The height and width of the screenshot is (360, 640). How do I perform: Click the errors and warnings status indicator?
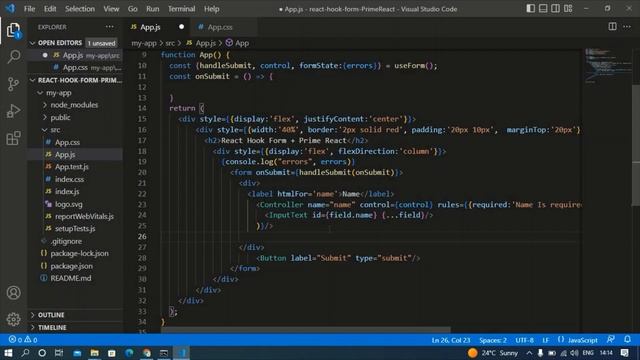(23, 340)
